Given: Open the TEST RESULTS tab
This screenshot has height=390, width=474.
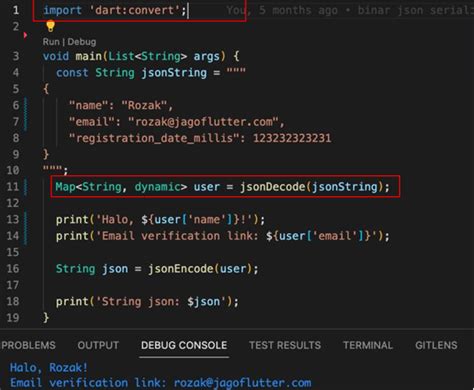Looking at the screenshot, I should (x=285, y=345).
